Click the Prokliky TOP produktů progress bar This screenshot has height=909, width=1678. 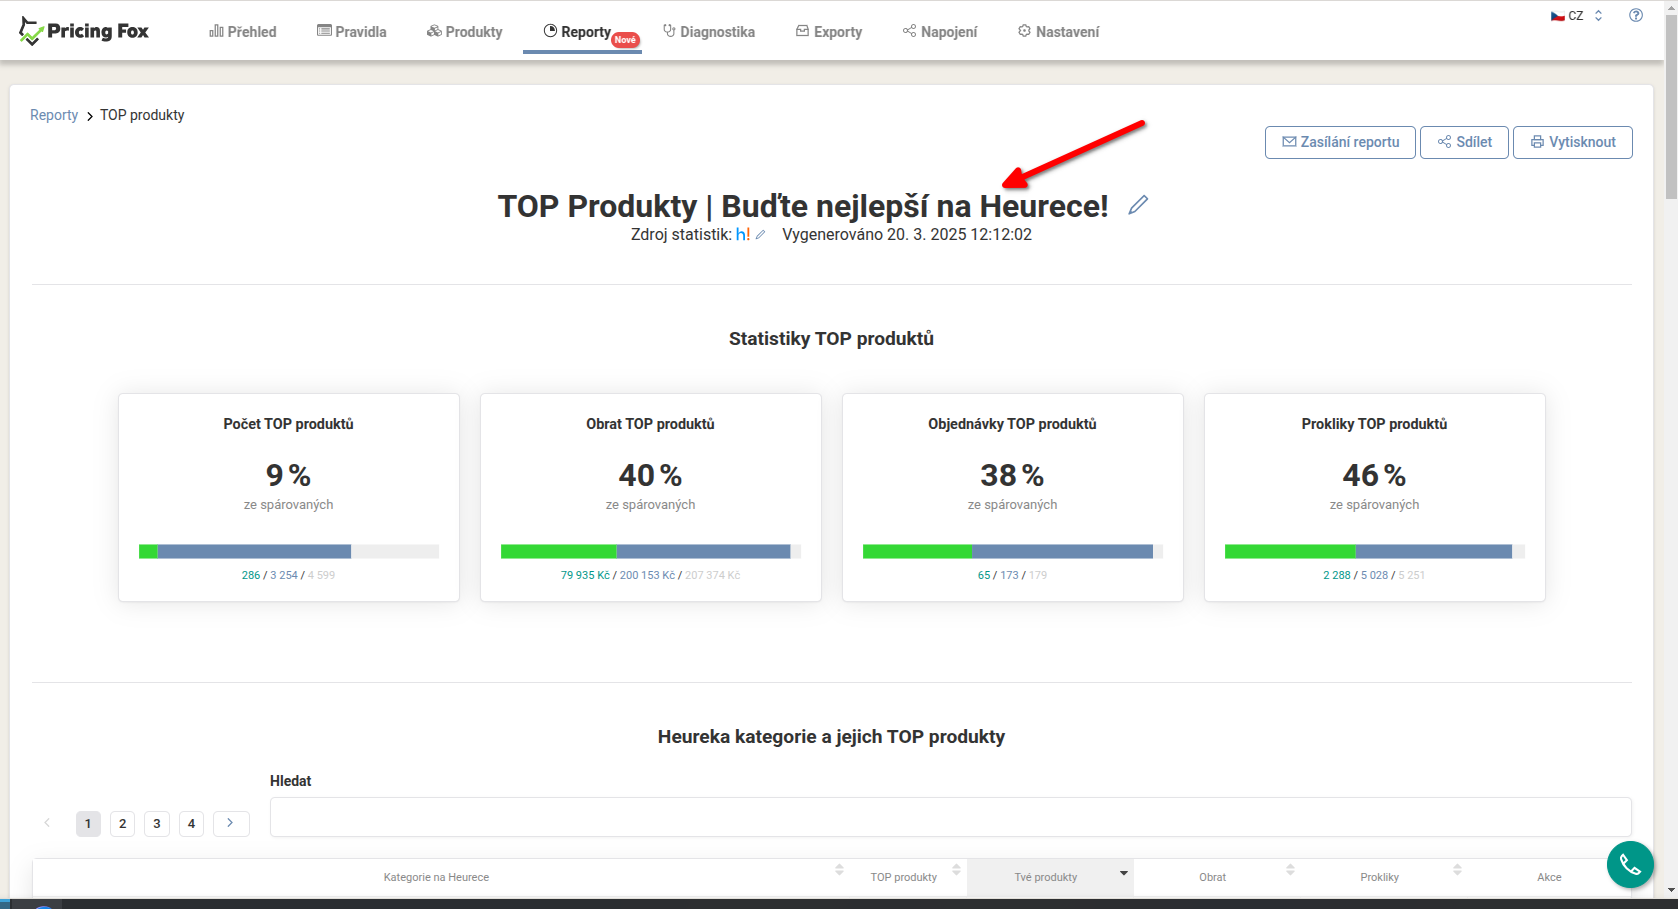(1375, 551)
